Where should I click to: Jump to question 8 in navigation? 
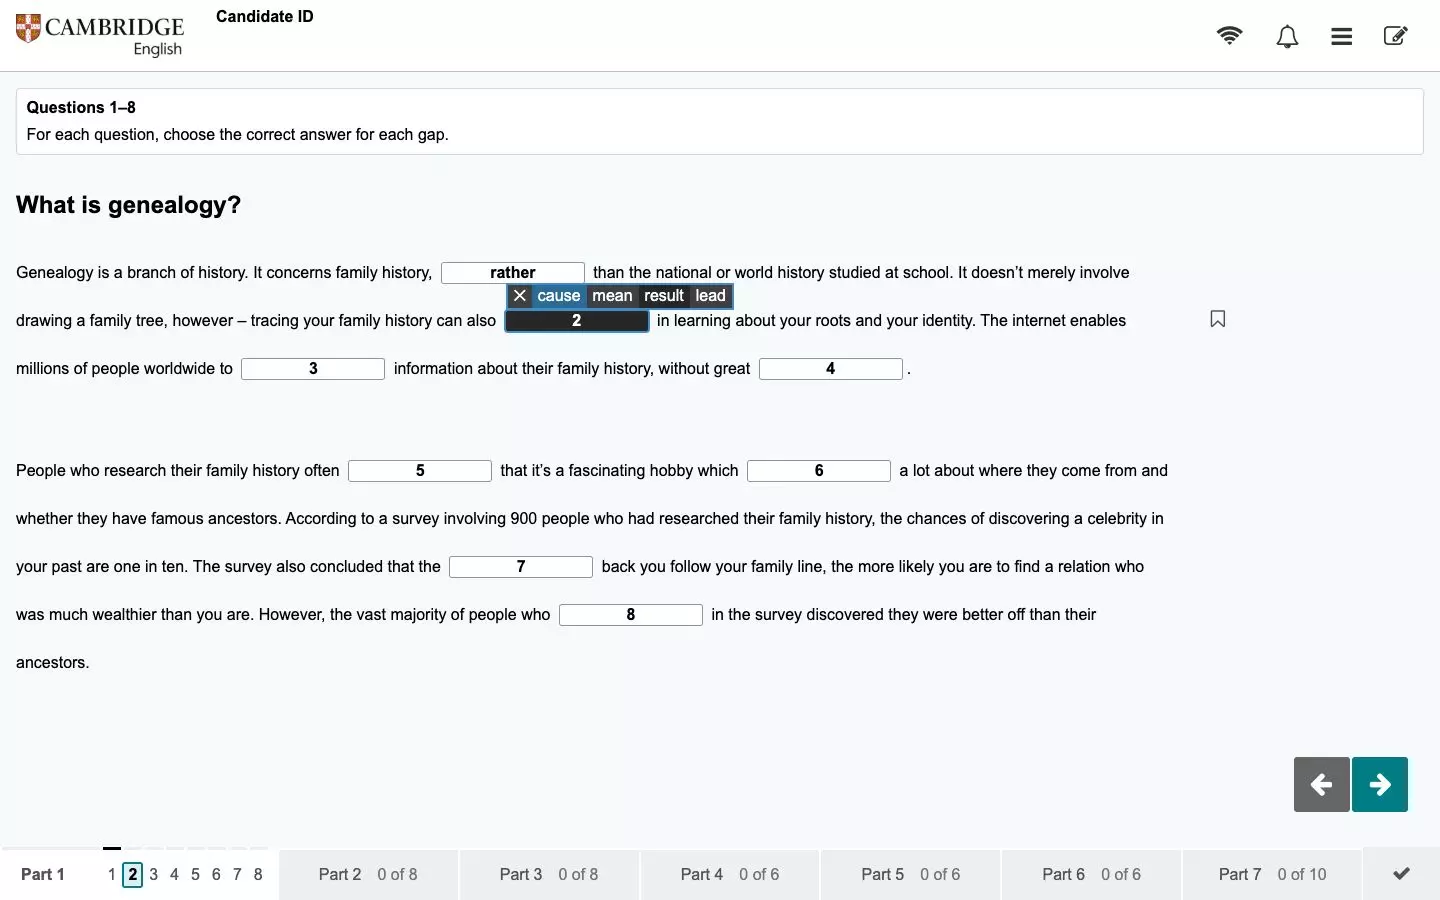(258, 874)
